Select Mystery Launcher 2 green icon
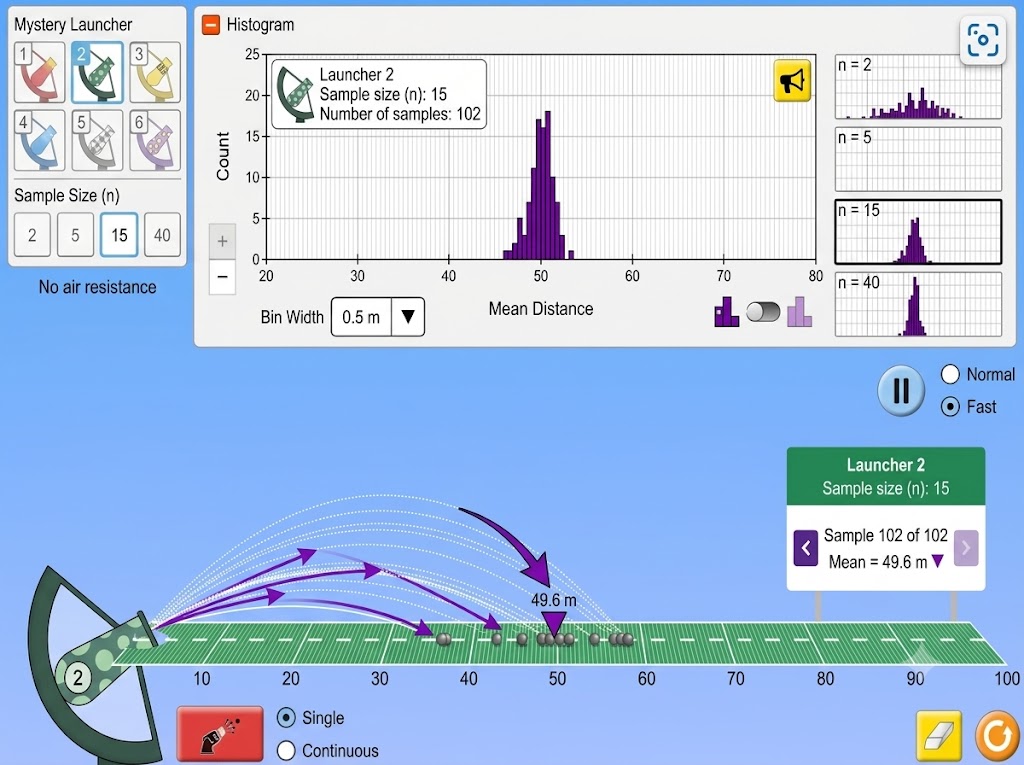1024x765 pixels. click(x=97, y=73)
